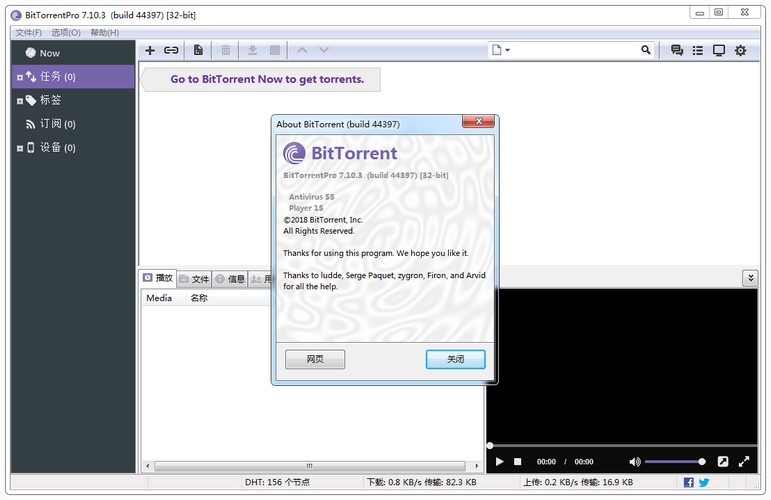Click the search magnifier icon

(646, 50)
